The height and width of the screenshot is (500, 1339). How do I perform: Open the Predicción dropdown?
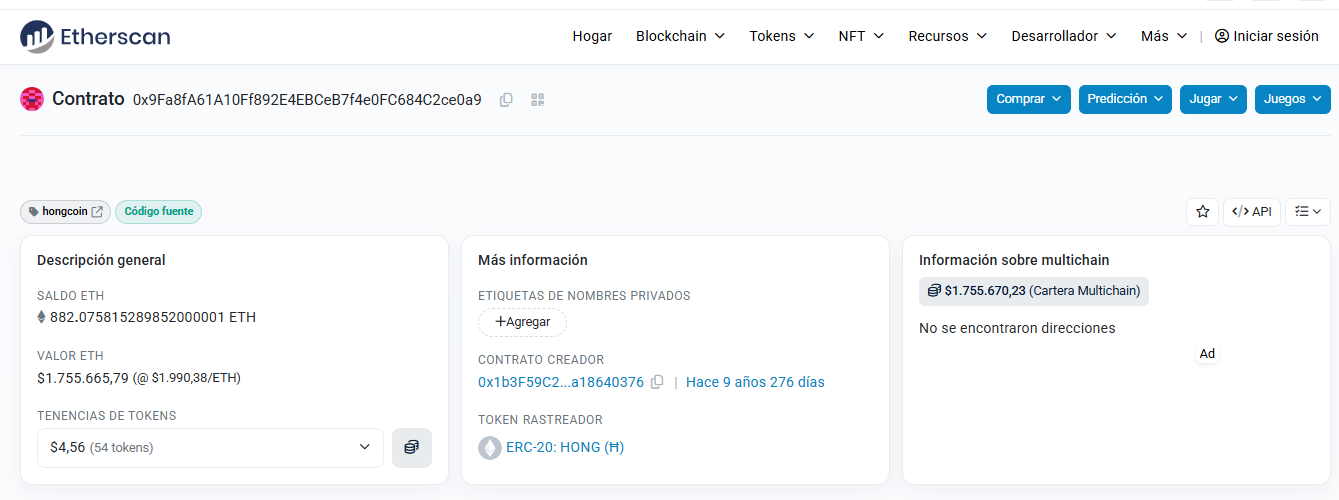[x=1125, y=99]
